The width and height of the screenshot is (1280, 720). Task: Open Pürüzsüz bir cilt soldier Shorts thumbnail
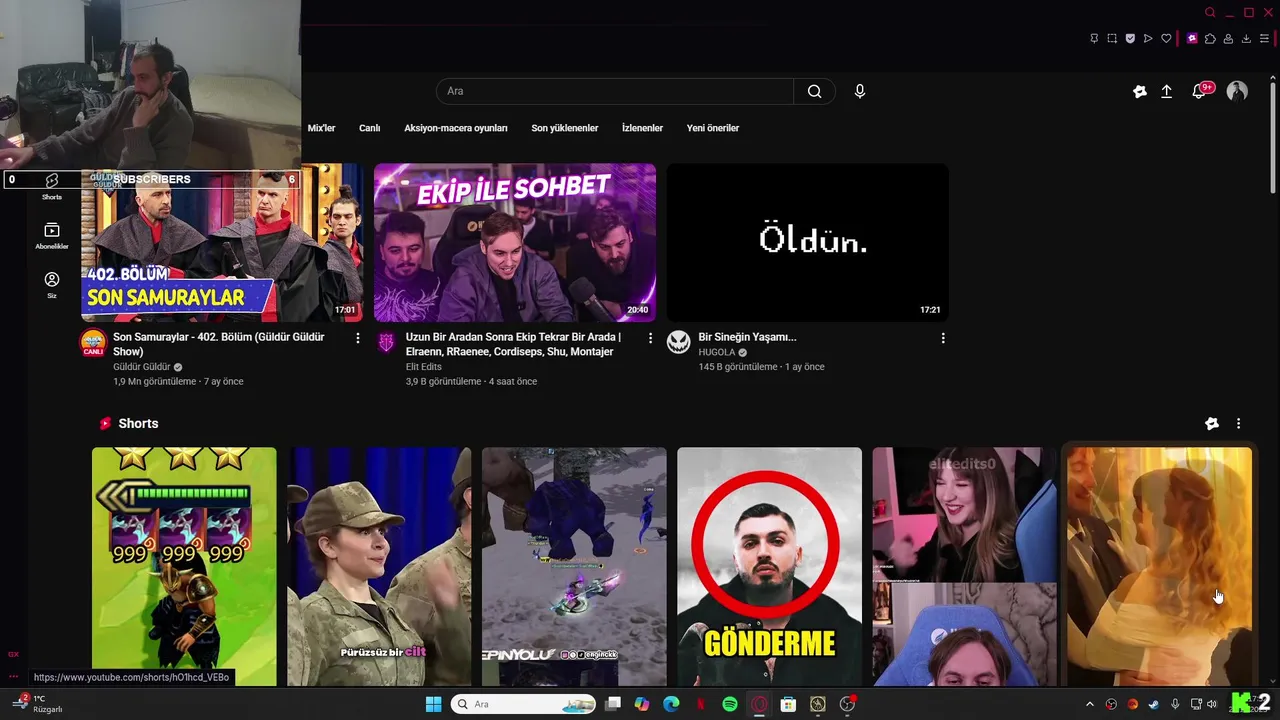click(379, 567)
